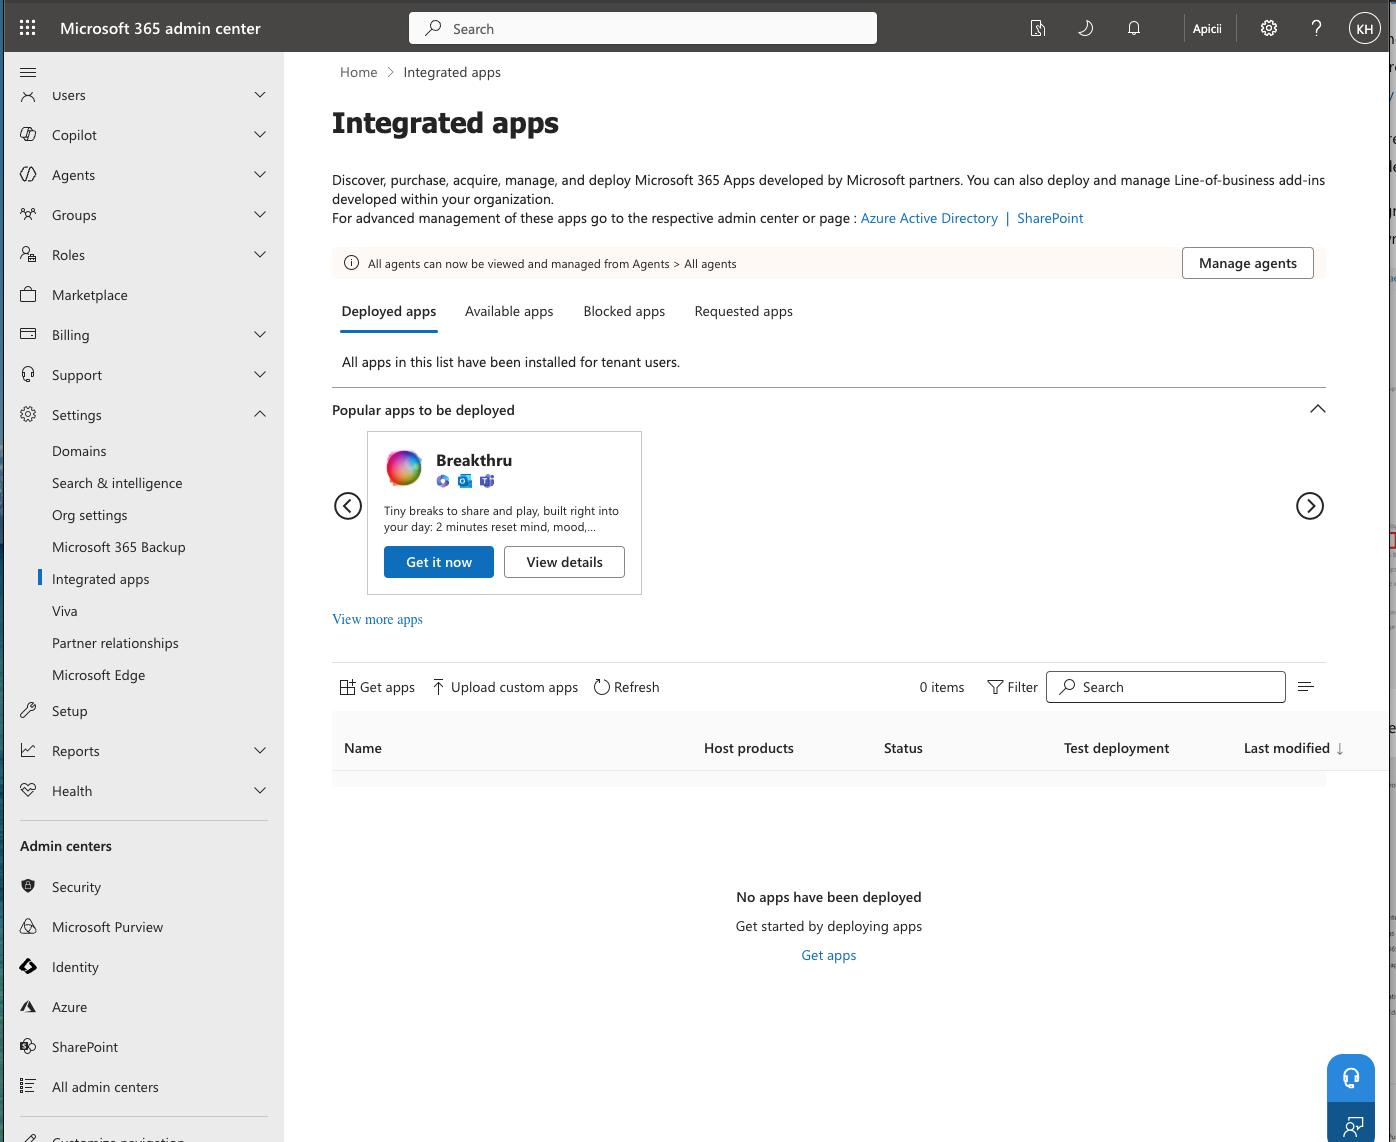Click Get it now for Breakthru

click(439, 562)
